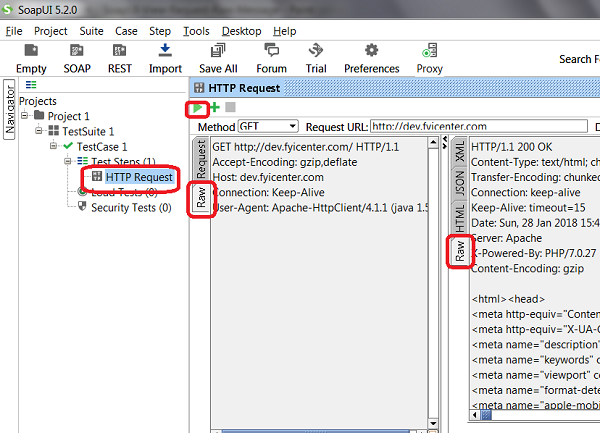Open the Step menu

click(160, 31)
